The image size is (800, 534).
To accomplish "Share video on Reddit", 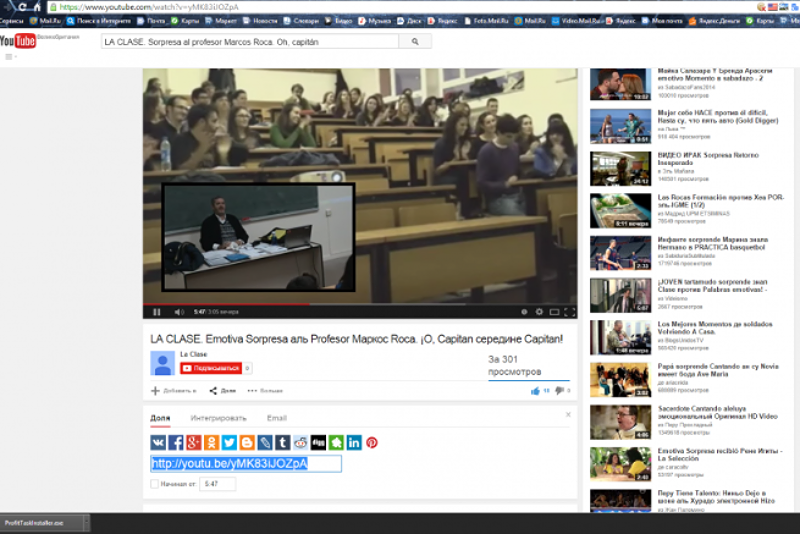I will [300, 442].
